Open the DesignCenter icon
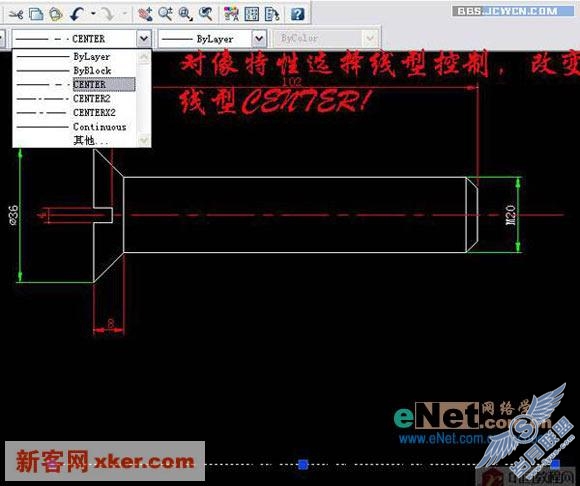 (x=252, y=14)
